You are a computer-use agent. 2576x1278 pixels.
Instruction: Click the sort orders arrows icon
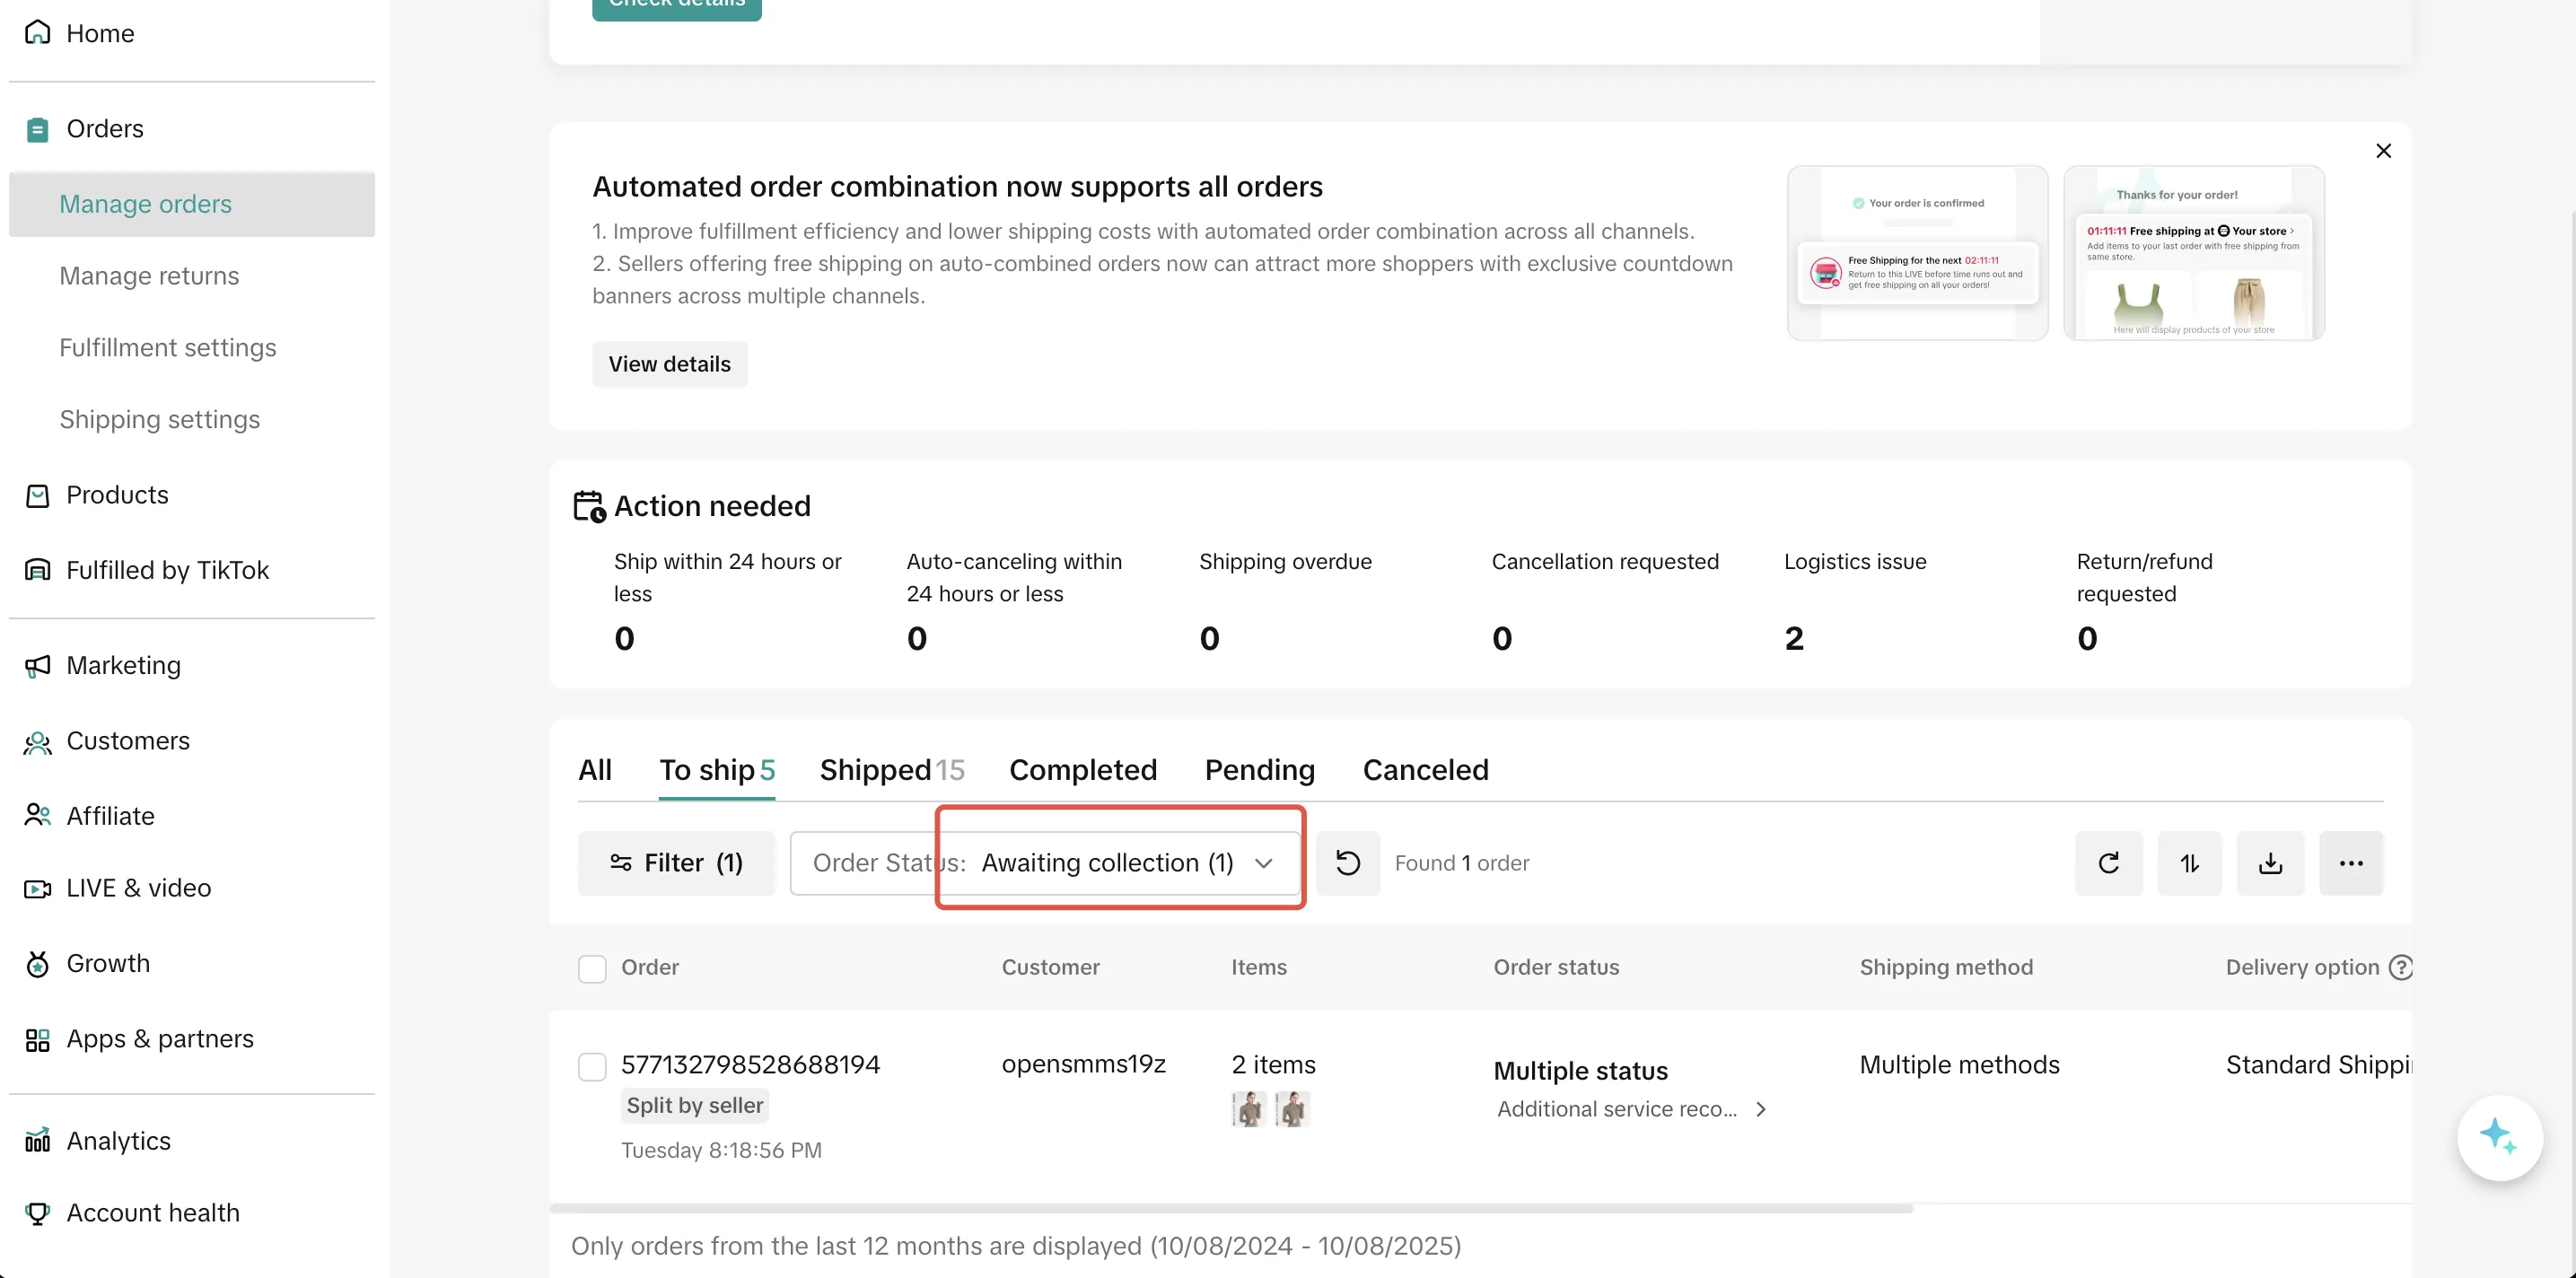2189,863
